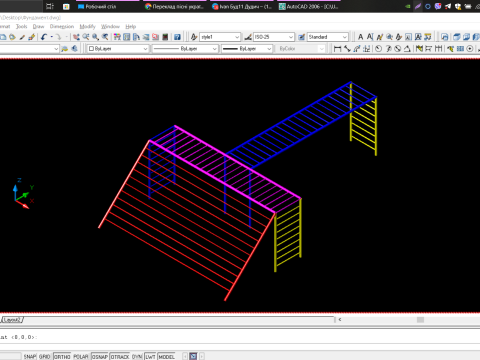480x360 pixels.
Task: Open Робочий стіл taskbar item
Action: [x=107, y=6]
